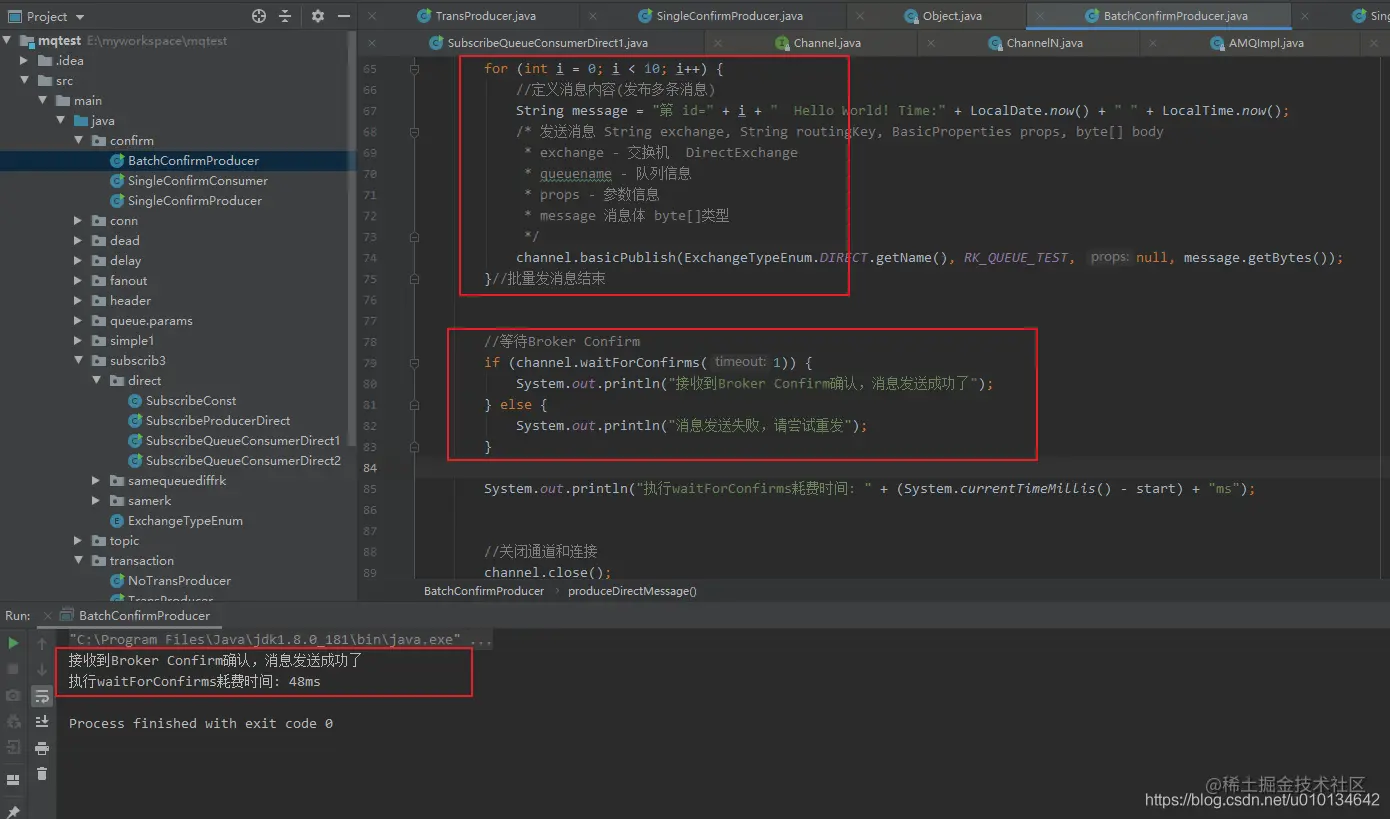
Task: Click BatchConfirmProducer breadcrumb in editor
Action: point(484,591)
